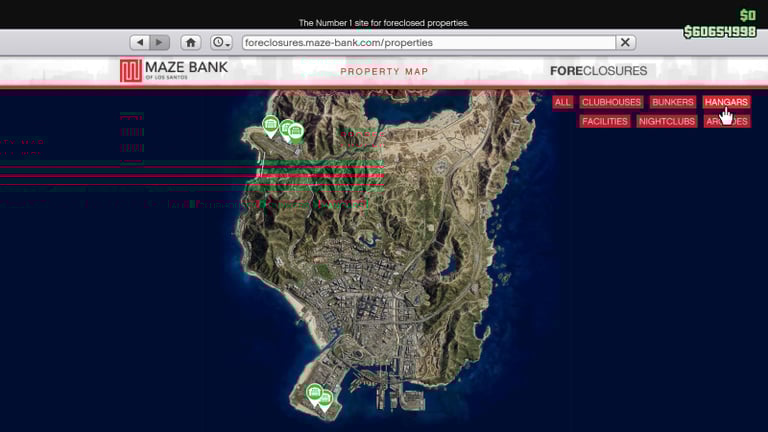768x432 pixels.
Task: Show ALL property types
Action: tap(562, 102)
